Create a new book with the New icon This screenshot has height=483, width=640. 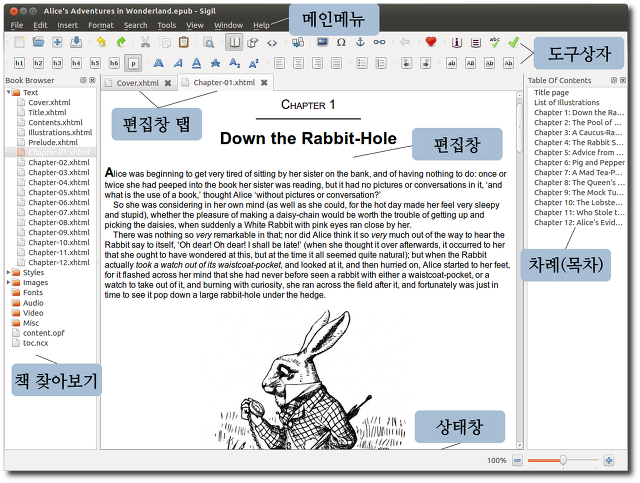click(19, 42)
